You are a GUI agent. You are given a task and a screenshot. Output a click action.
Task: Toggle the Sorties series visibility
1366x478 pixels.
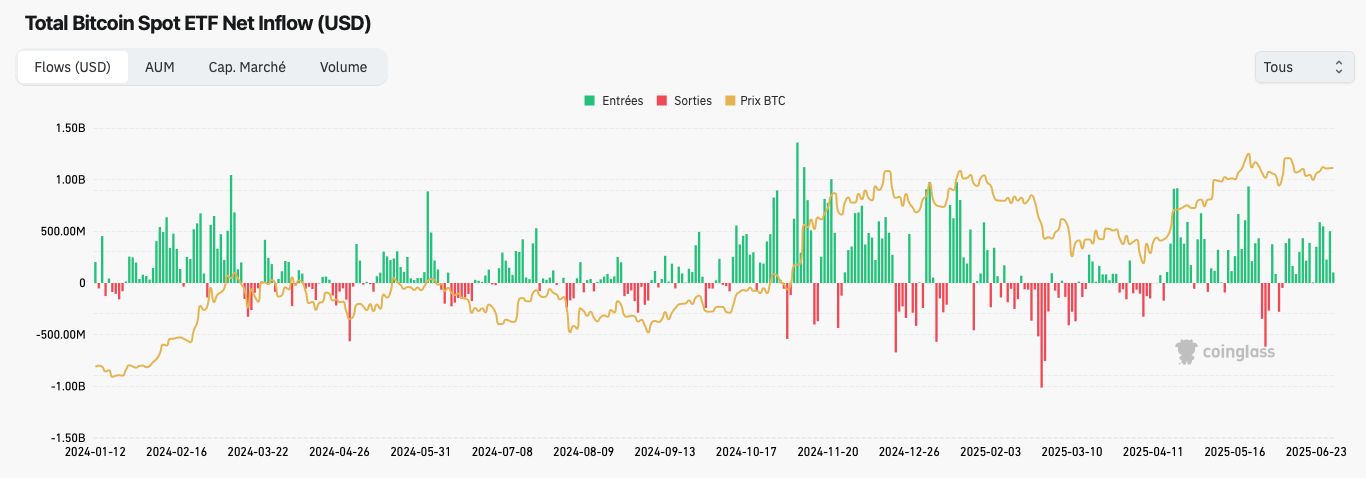click(x=684, y=101)
